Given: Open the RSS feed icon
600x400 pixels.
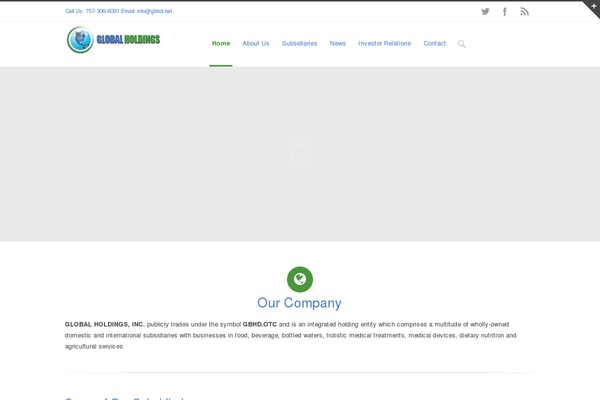Looking at the screenshot, I should point(524,12).
